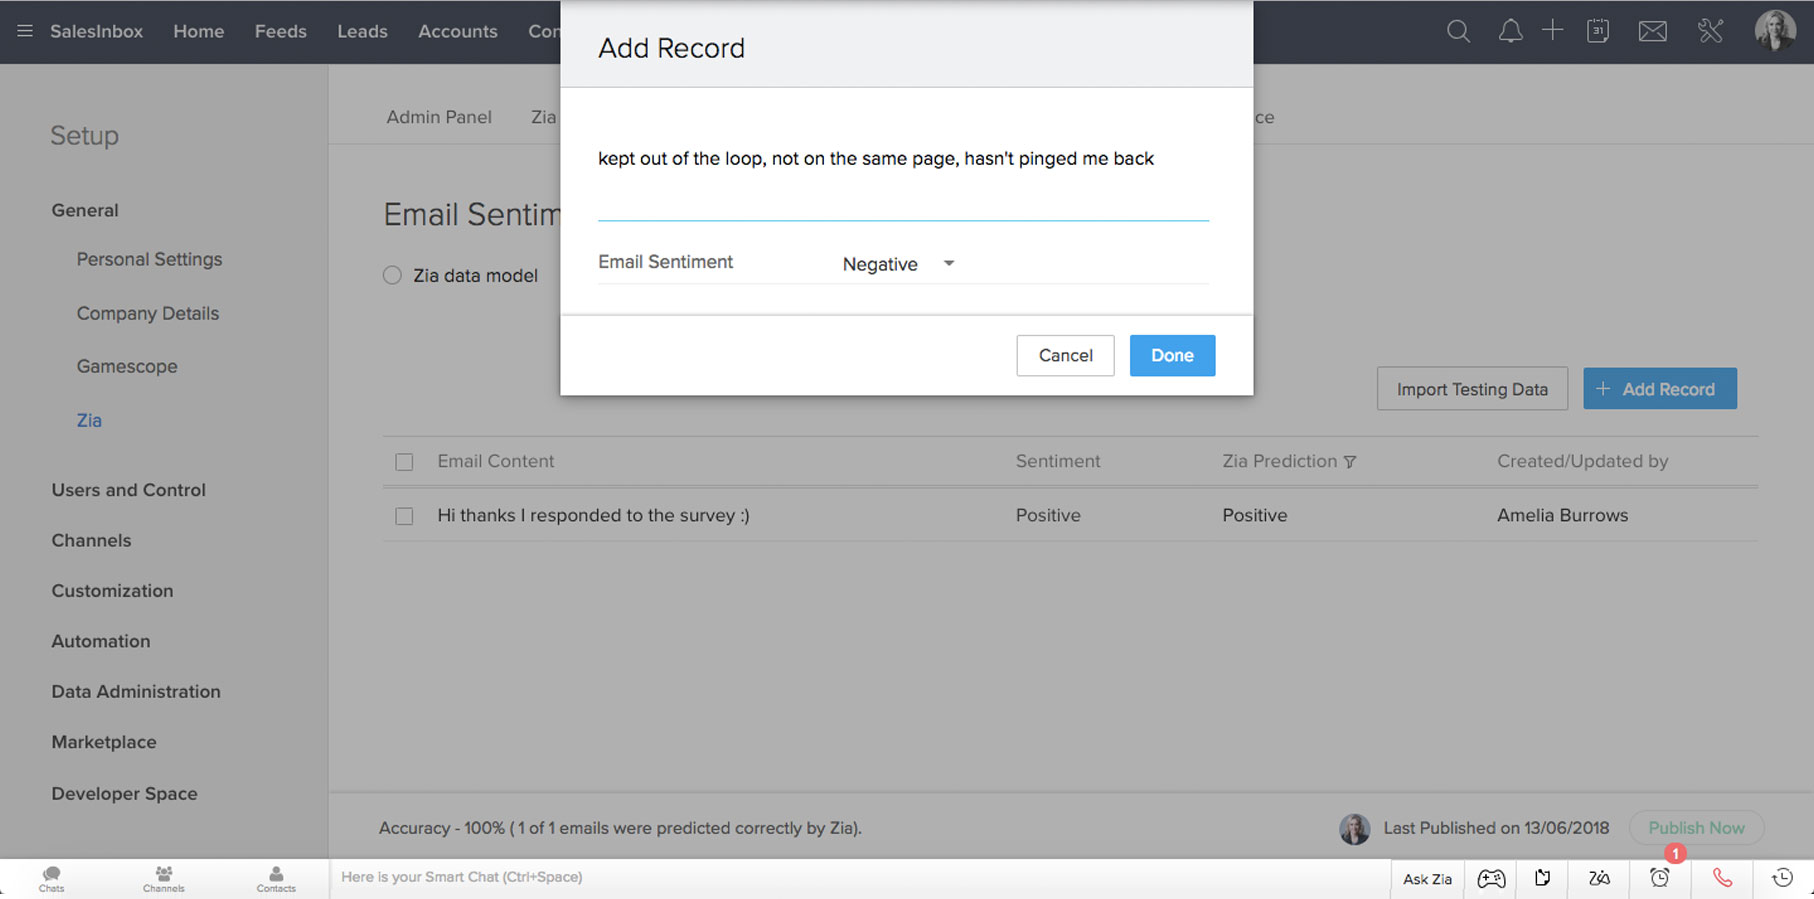The image size is (1814, 899).
Task: Open Channels in the bottom bar
Action: [x=164, y=879]
